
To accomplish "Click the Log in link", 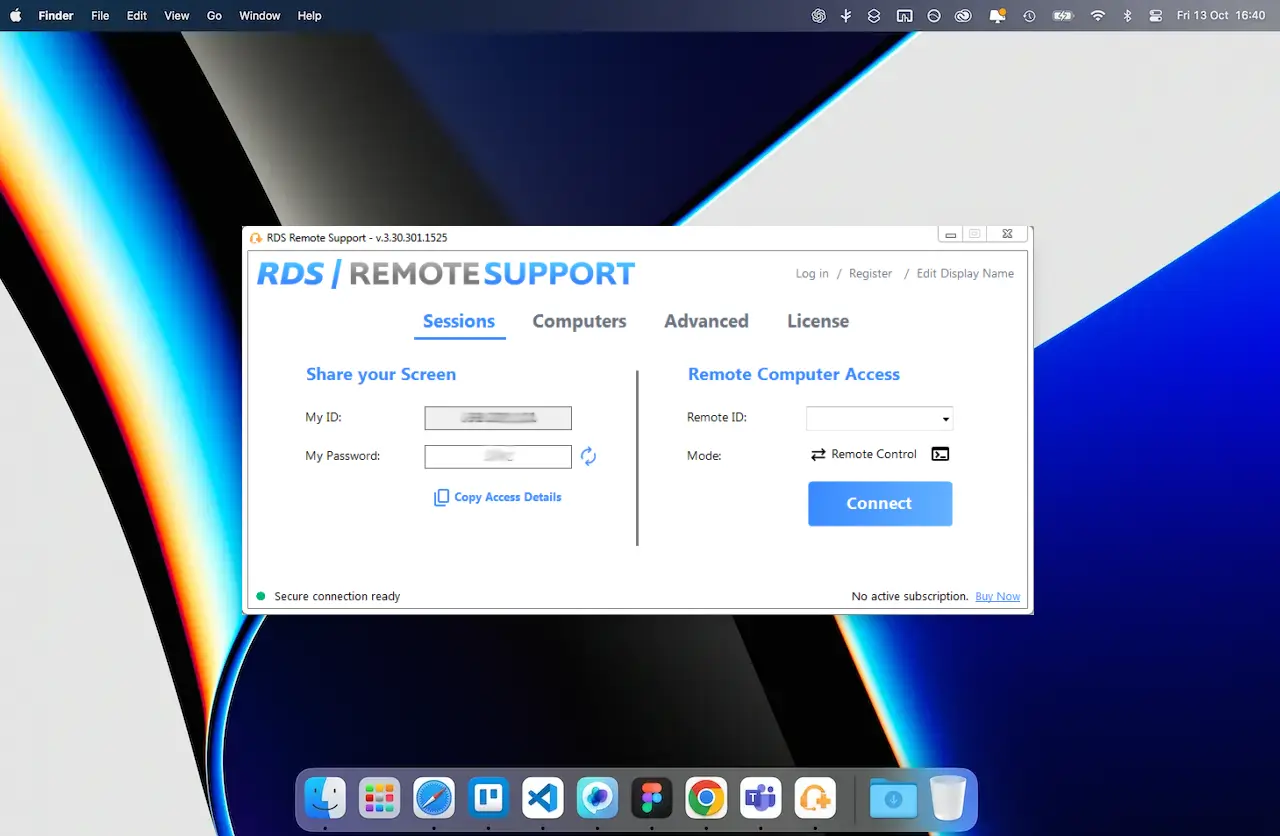I will point(811,273).
